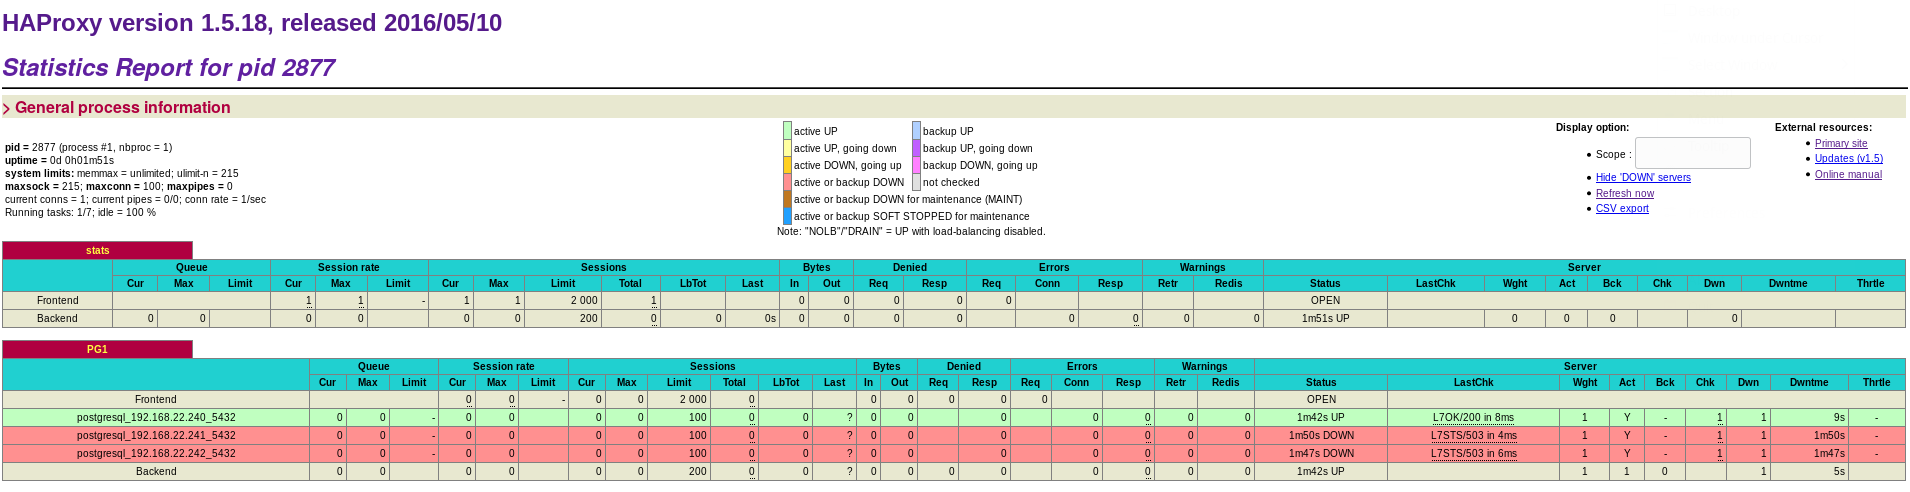The height and width of the screenshot is (492, 1910).
Task: Click the stats Frontend row label
Action: pos(57,301)
